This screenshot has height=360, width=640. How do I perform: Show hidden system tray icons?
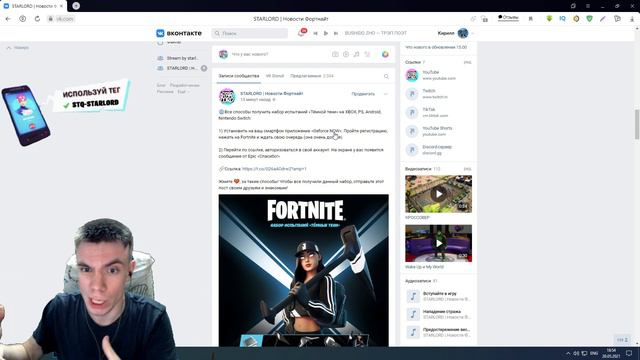[568, 353]
